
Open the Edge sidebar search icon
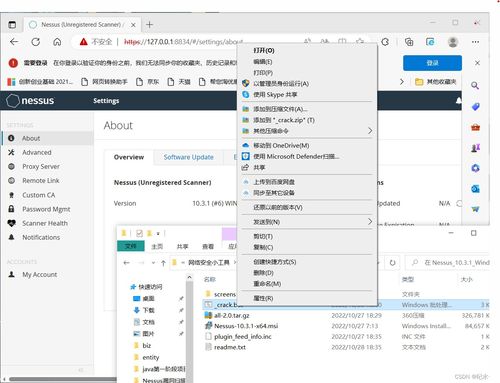point(475,86)
